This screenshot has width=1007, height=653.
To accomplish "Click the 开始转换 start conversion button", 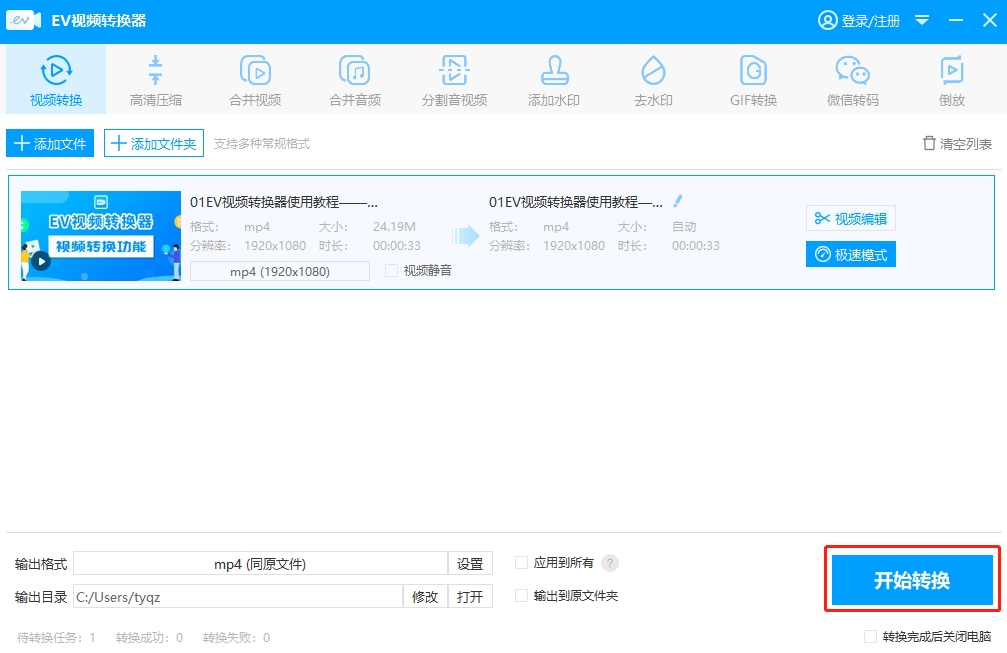I will click(x=910, y=580).
